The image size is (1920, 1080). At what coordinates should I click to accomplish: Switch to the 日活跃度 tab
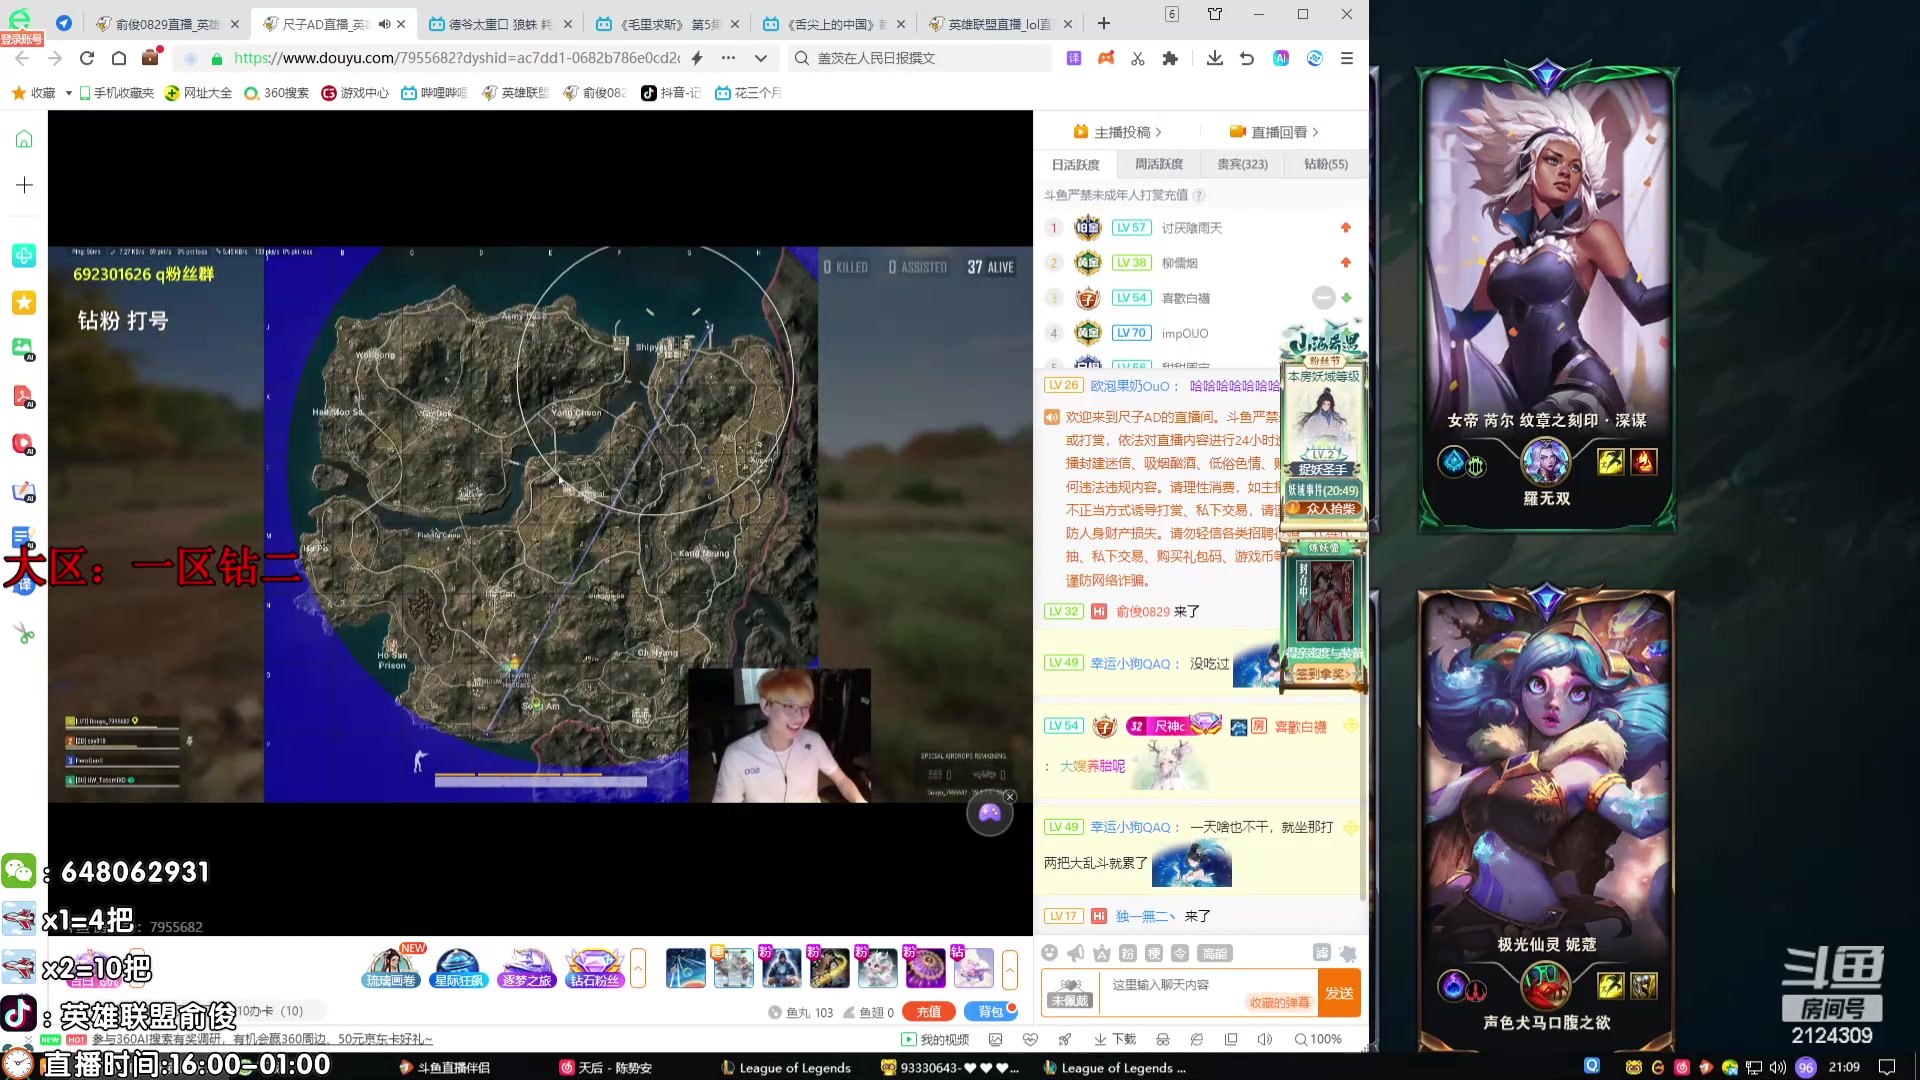1075,164
